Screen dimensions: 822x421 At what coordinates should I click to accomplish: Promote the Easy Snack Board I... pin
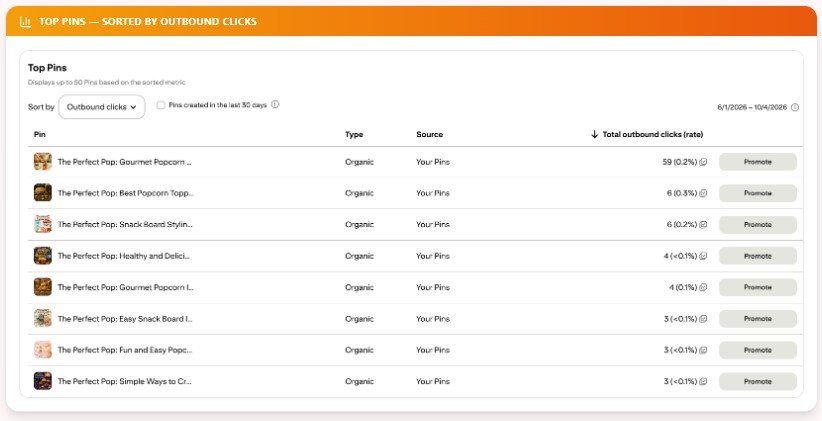click(x=758, y=319)
